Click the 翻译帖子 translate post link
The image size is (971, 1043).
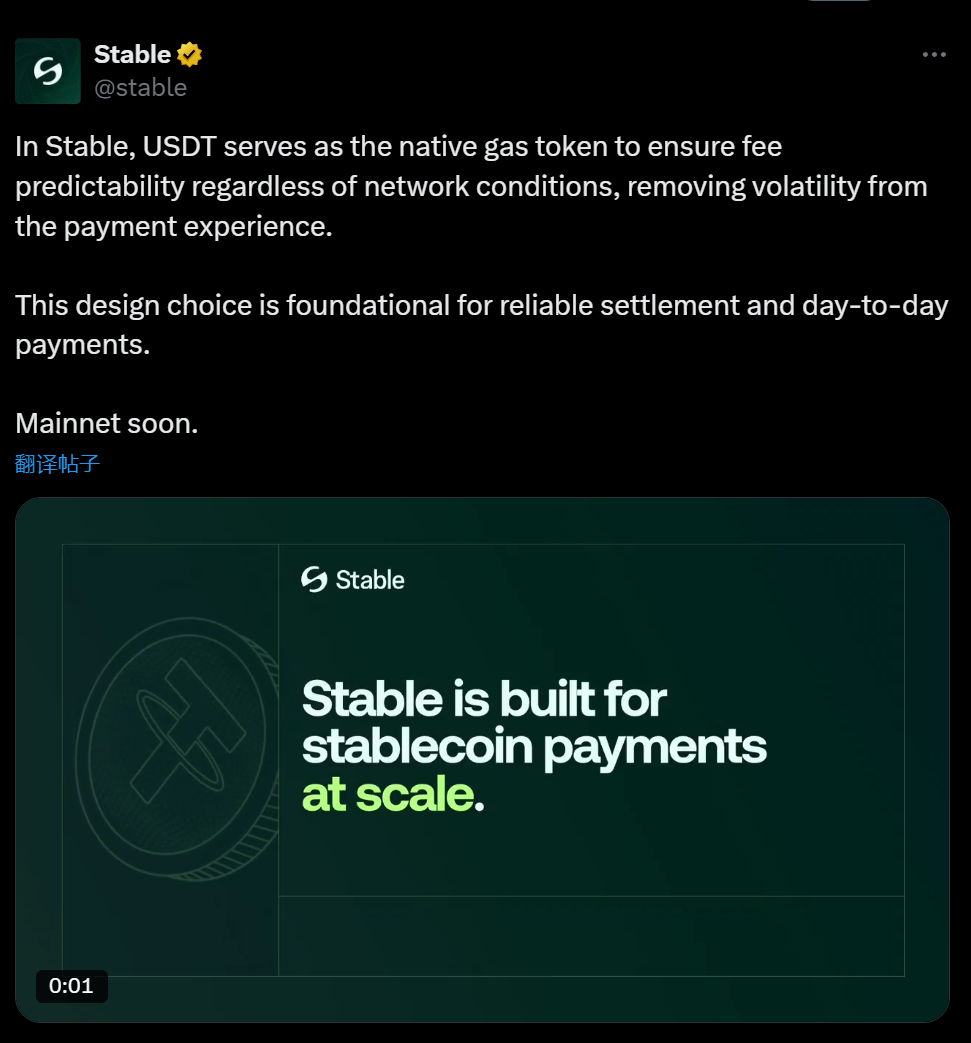pos(58,464)
